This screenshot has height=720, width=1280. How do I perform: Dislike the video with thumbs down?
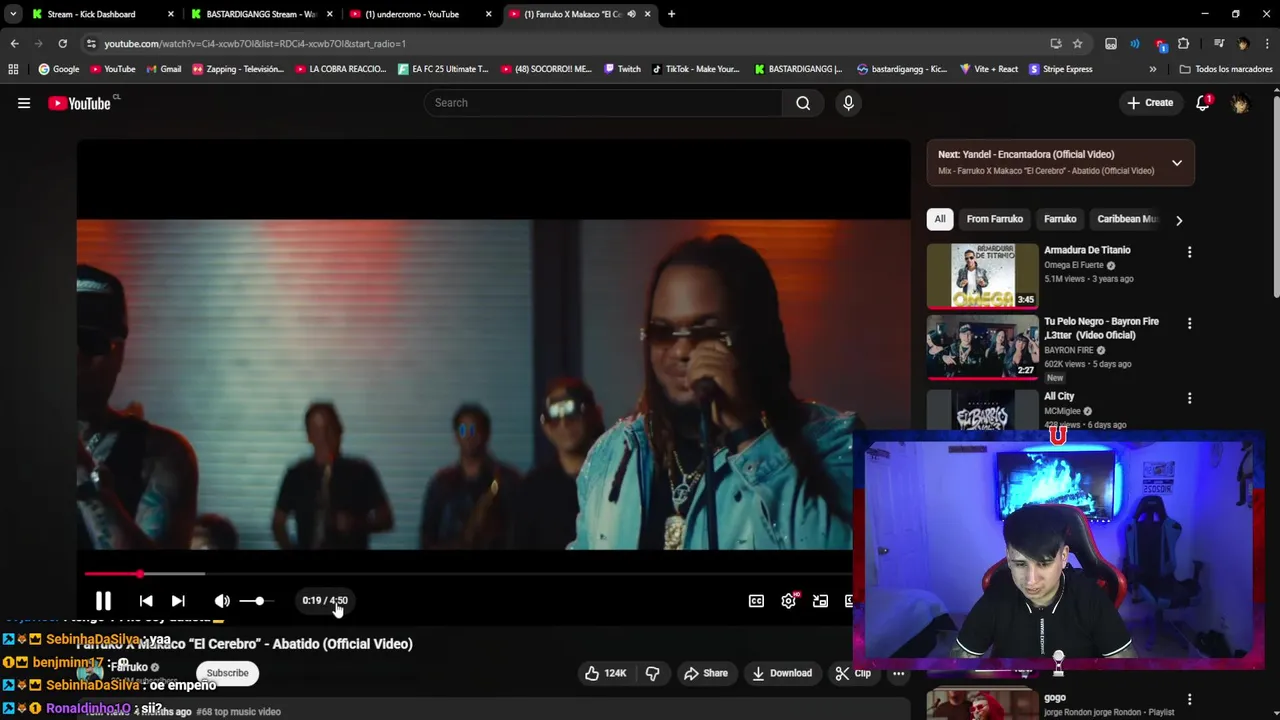(653, 673)
